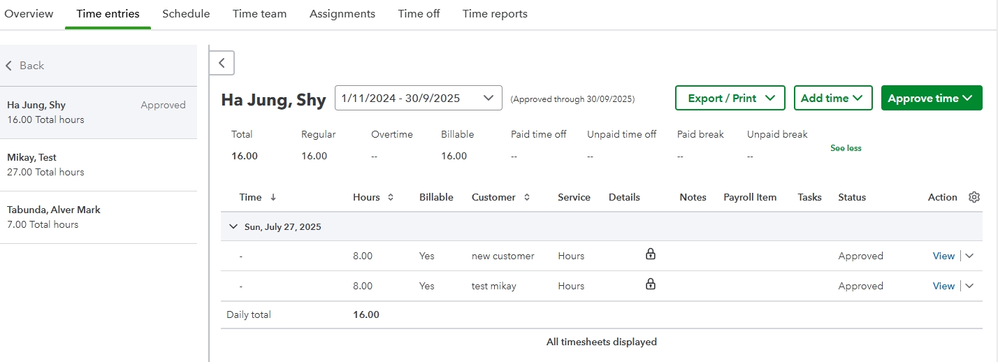
Task: Sort by Customer column
Action: tap(527, 197)
